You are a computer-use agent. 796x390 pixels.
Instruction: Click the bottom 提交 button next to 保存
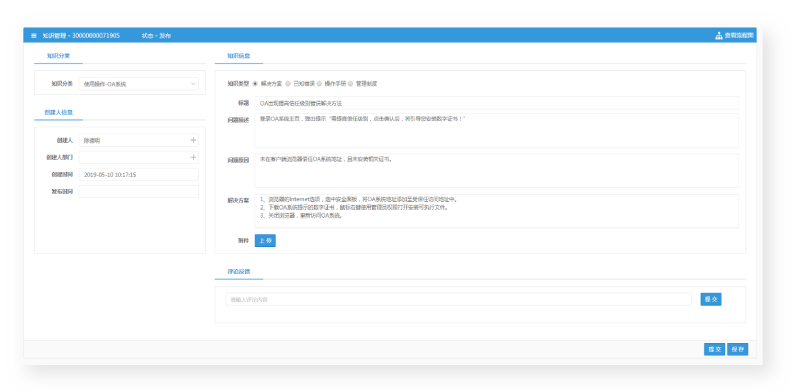(x=714, y=349)
